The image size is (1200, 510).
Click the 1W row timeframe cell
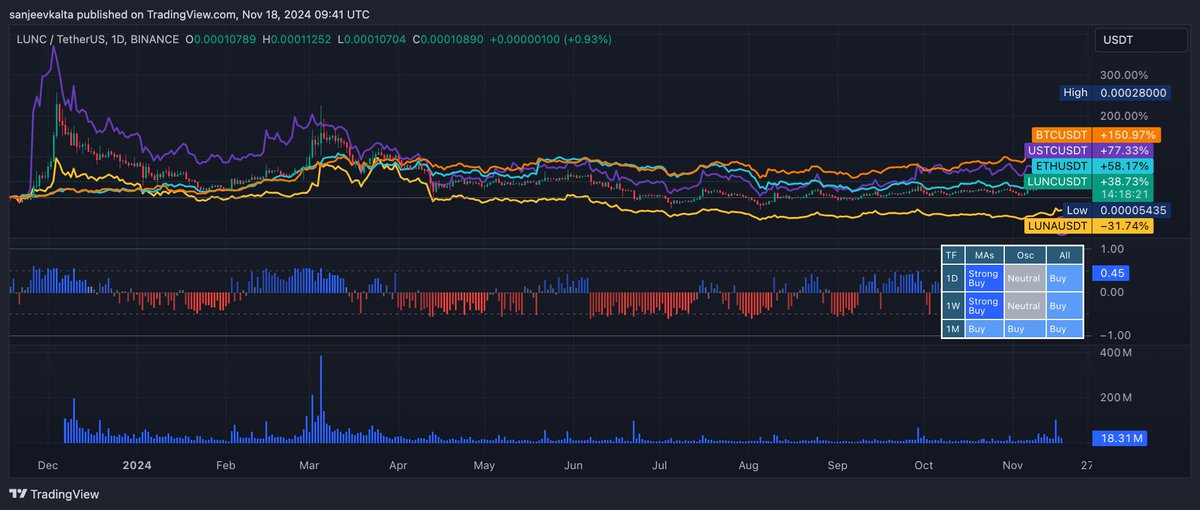tap(954, 306)
